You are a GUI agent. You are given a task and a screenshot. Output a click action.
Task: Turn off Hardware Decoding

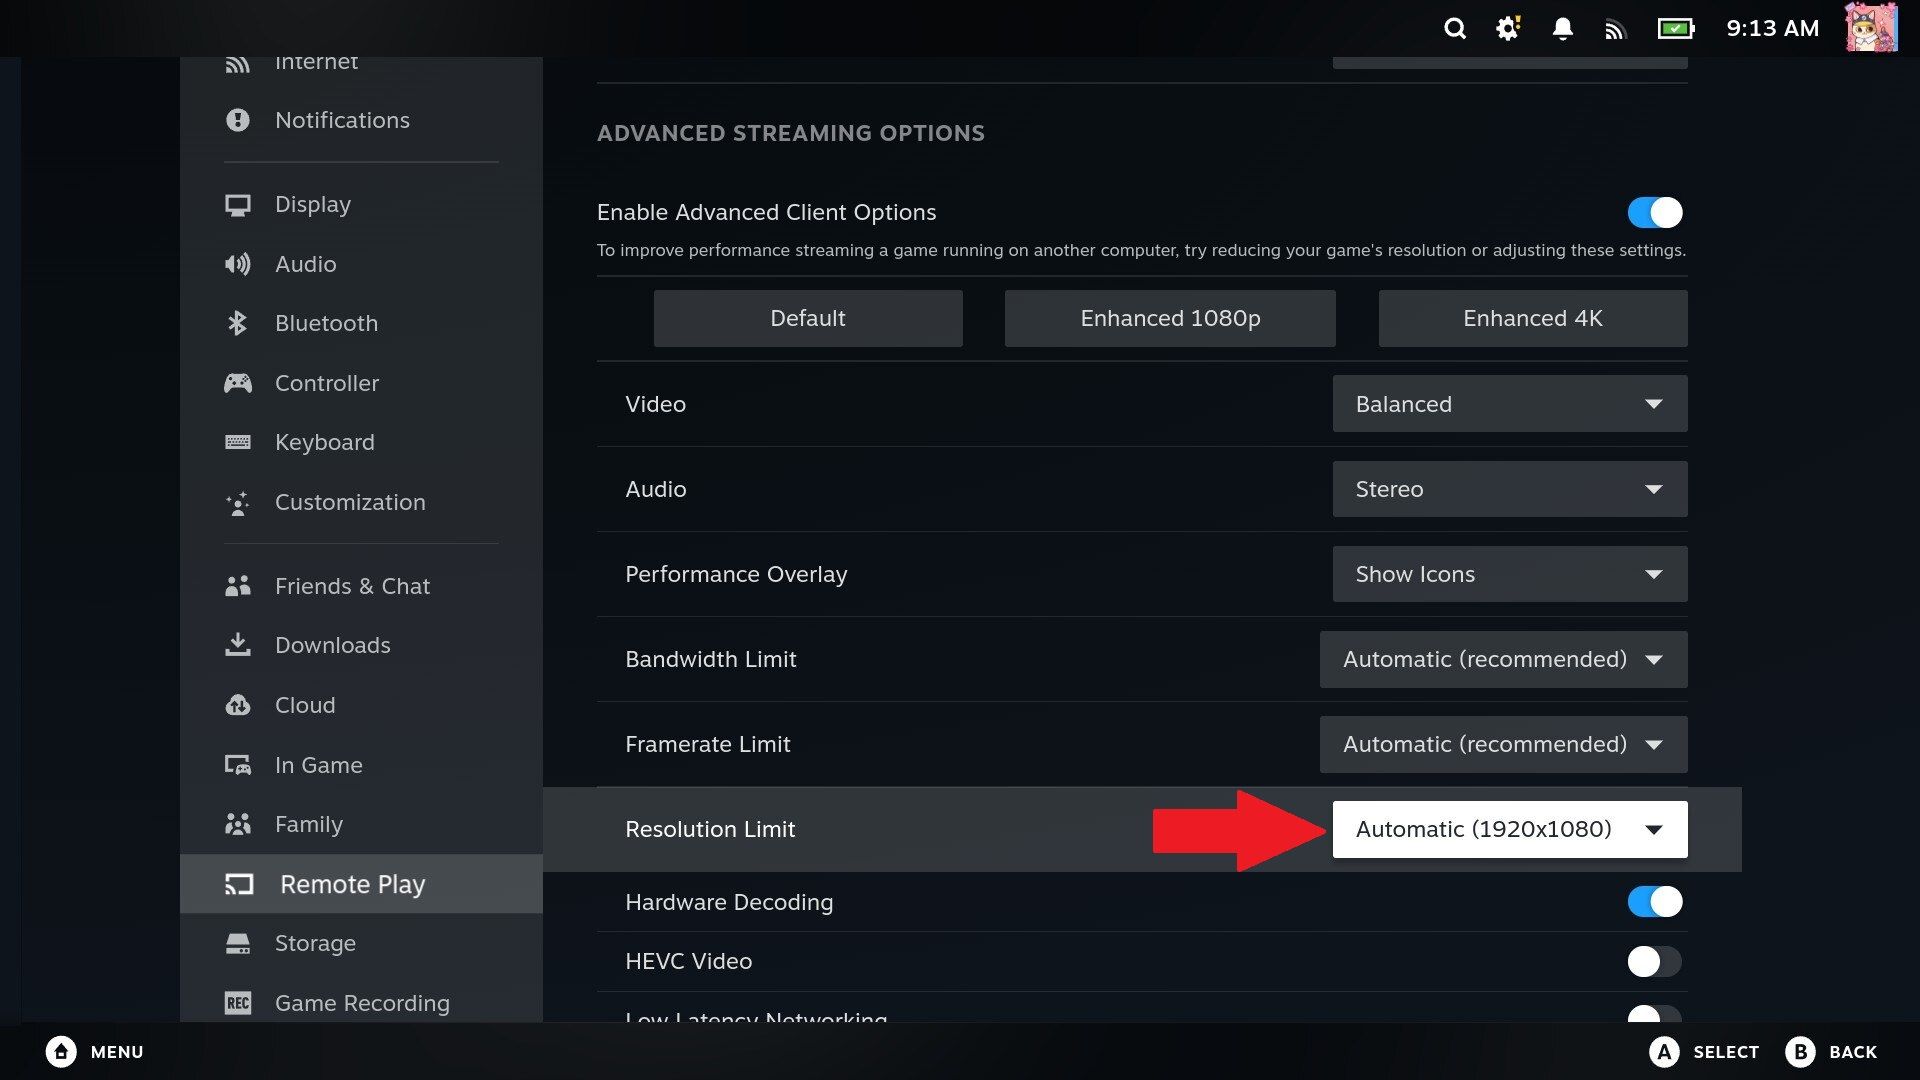point(1654,901)
